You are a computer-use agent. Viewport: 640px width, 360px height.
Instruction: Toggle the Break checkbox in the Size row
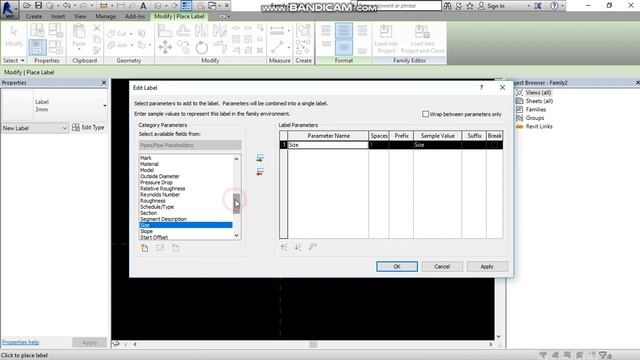point(494,145)
